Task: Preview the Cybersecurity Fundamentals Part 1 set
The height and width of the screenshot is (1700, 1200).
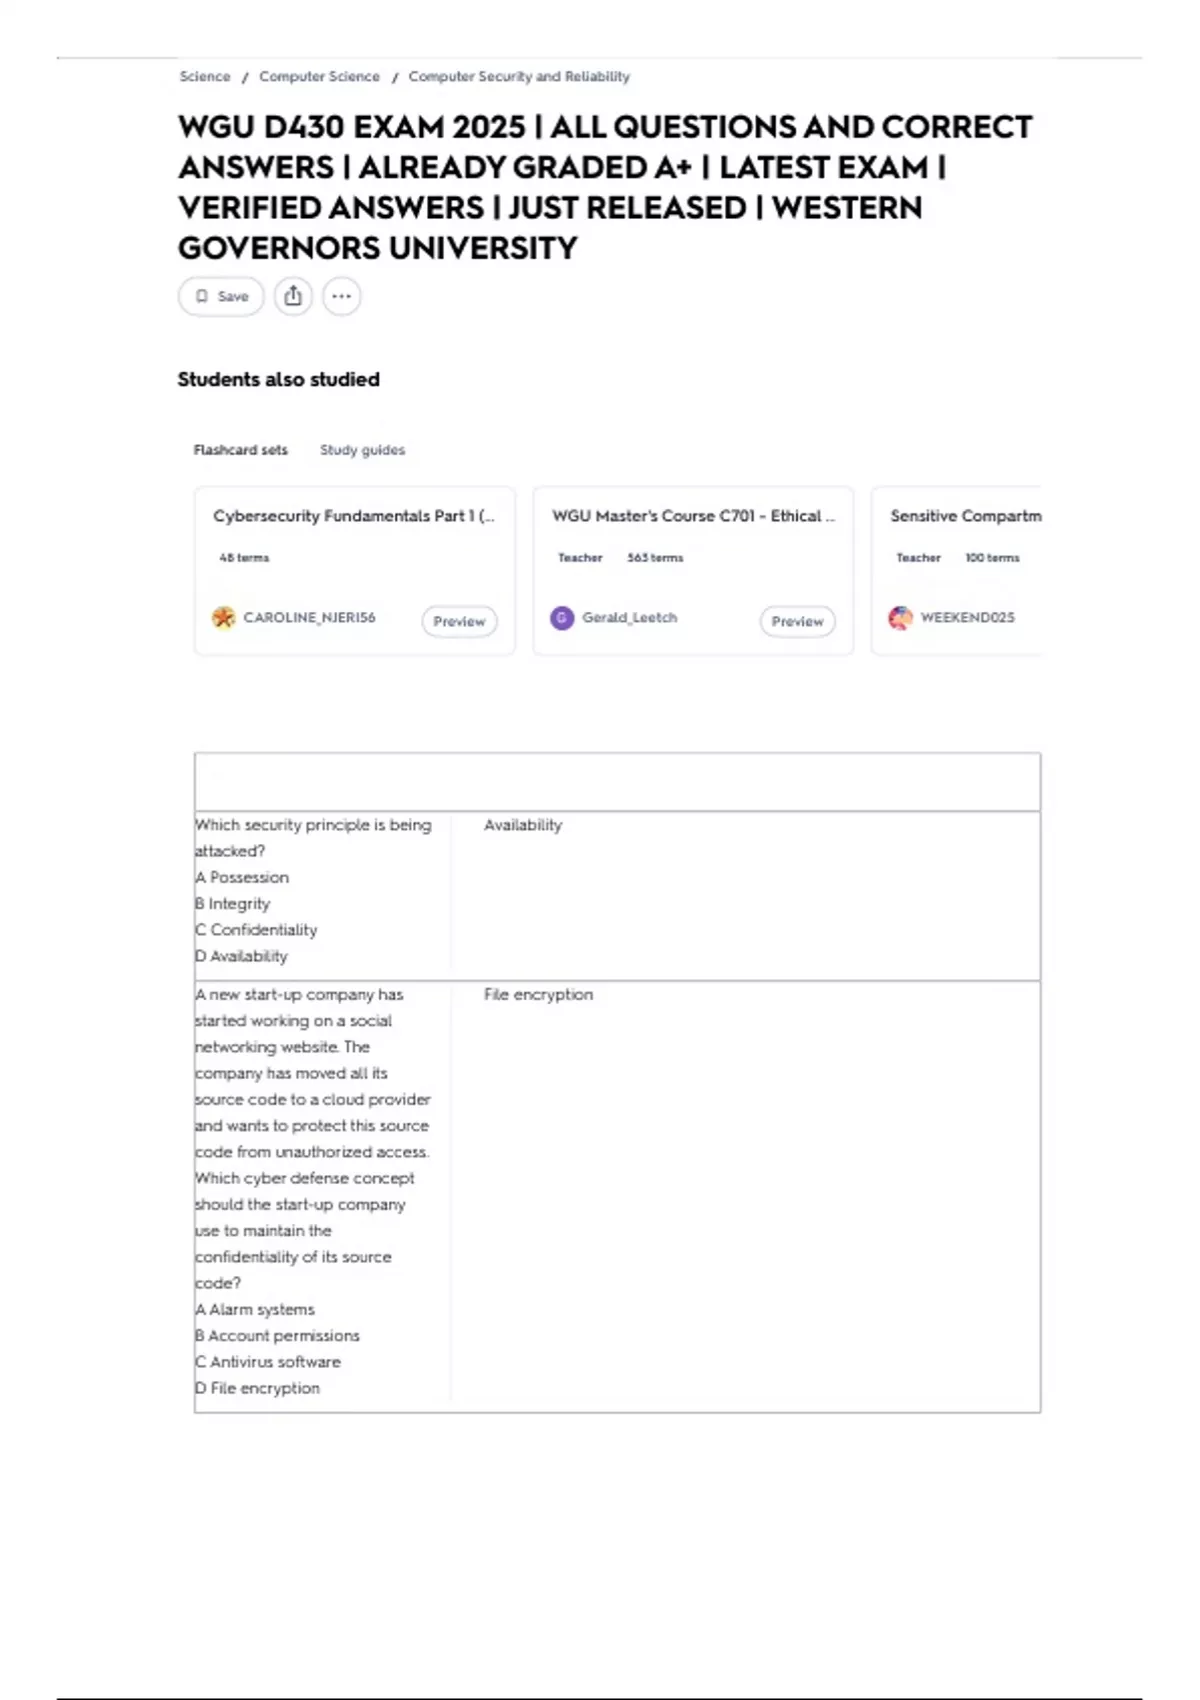Action: click(x=459, y=621)
